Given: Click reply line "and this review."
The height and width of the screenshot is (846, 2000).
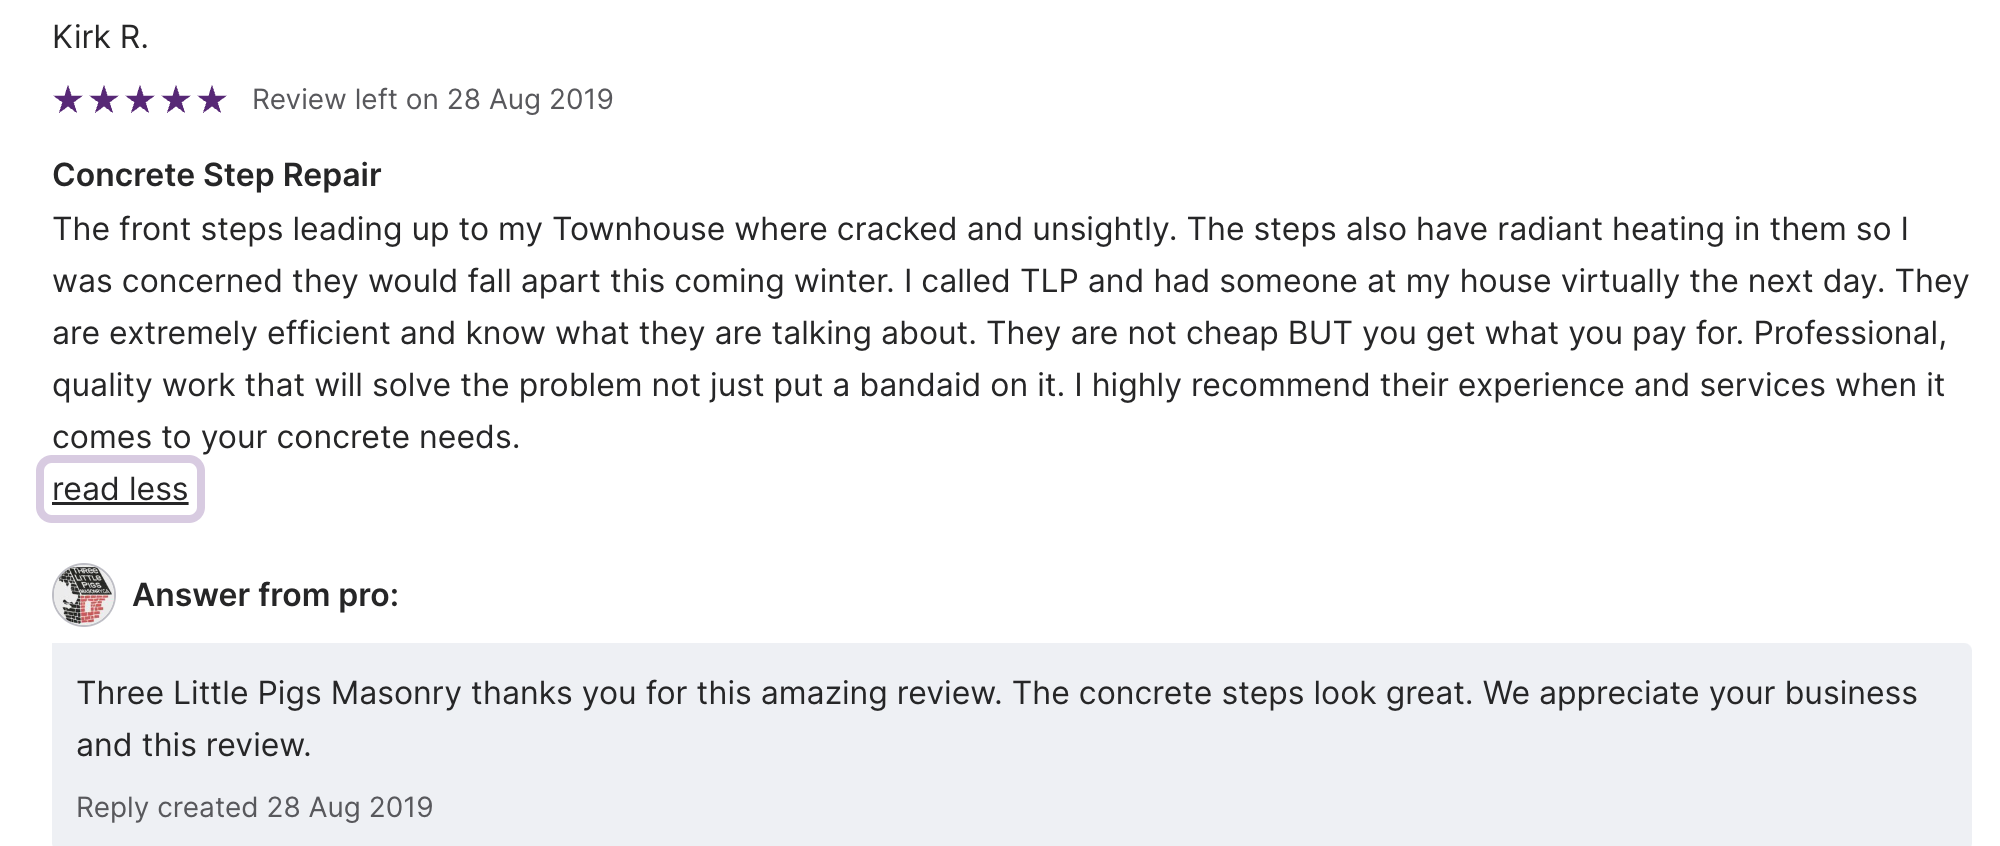Looking at the screenshot, I should click(194, 746).
